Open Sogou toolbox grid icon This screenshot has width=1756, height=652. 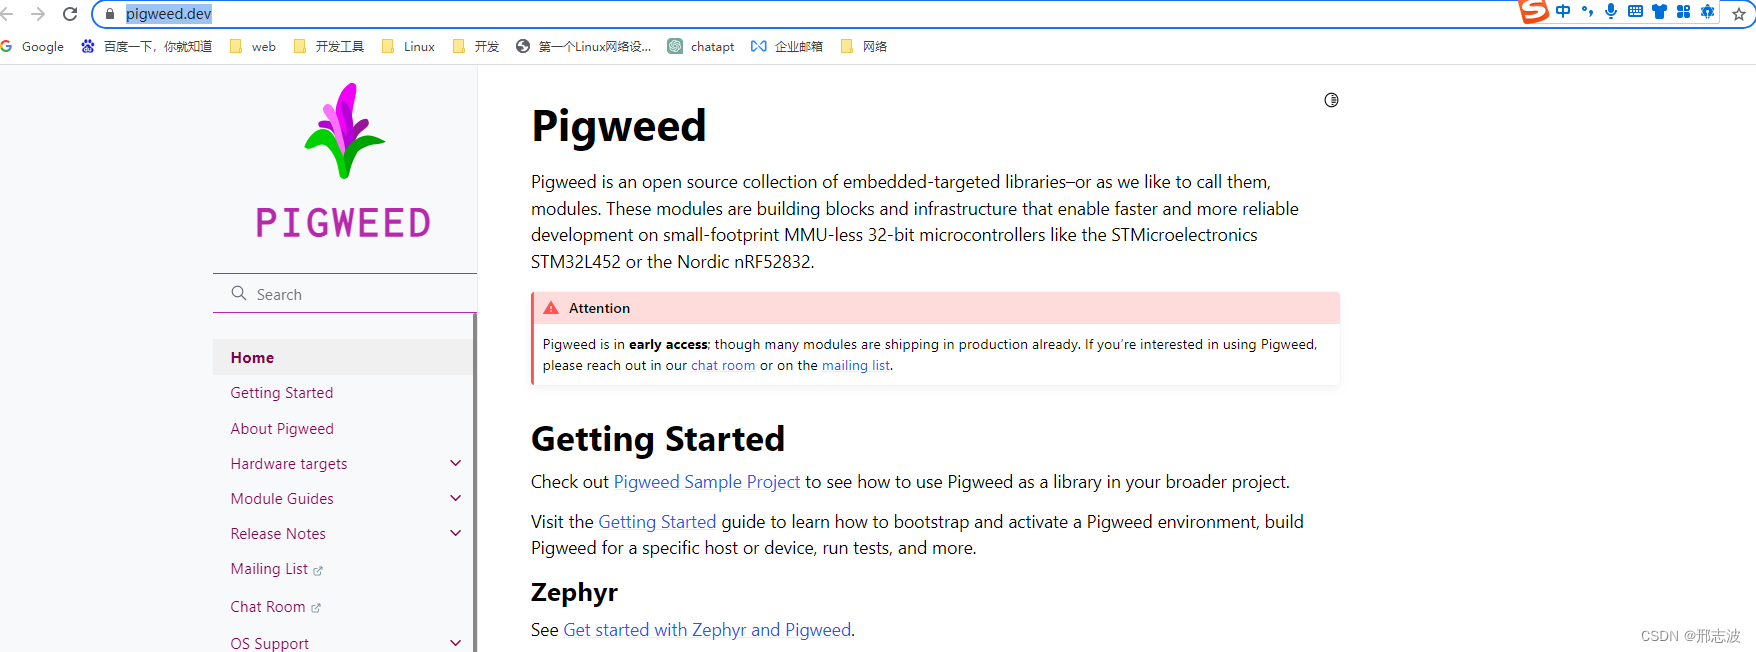[1683, 11]
